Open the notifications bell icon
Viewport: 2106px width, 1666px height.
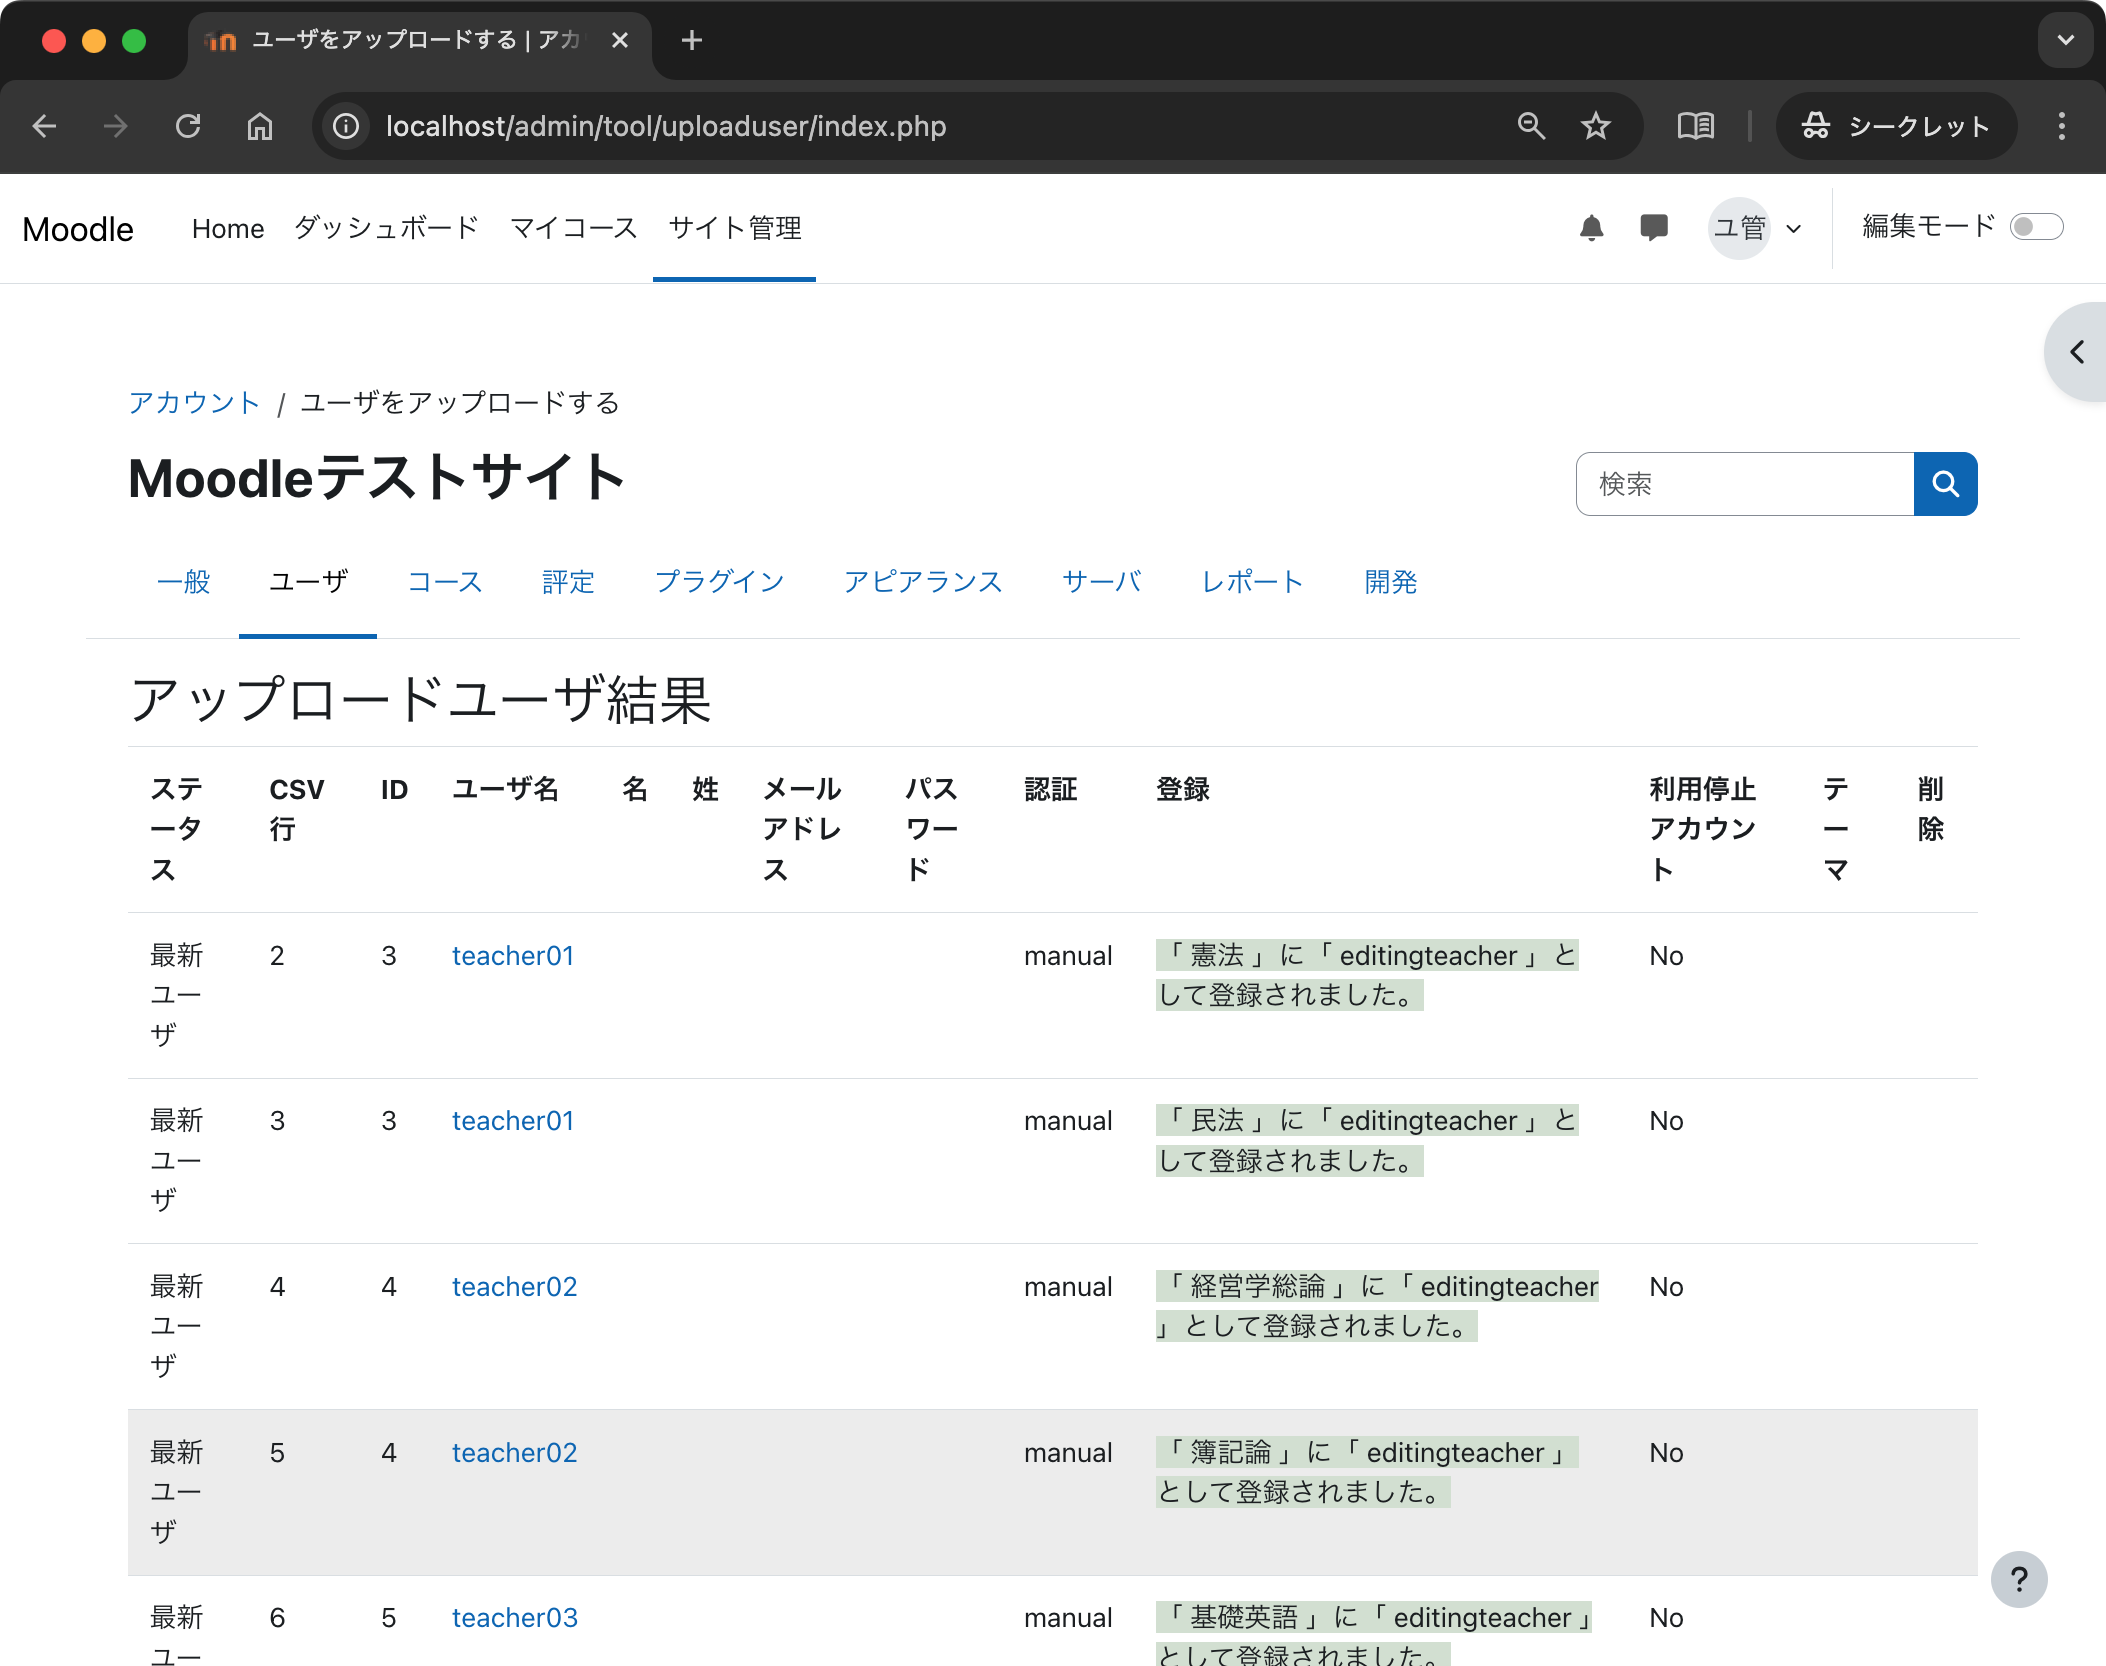tap(1591, 228)
